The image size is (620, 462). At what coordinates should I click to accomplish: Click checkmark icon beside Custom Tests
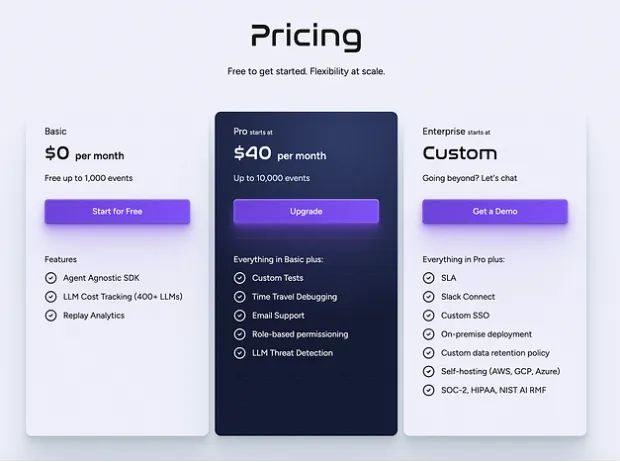[x=239, y=278]
